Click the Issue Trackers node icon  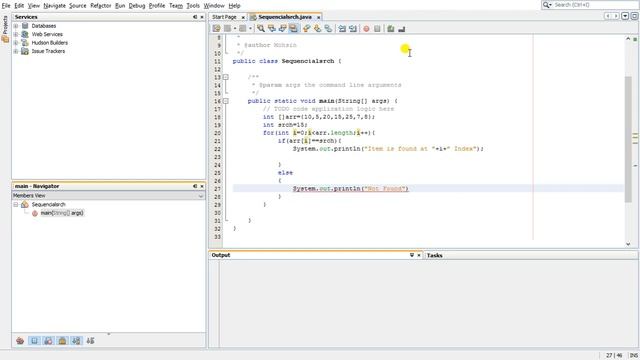(x=25, y=51)
